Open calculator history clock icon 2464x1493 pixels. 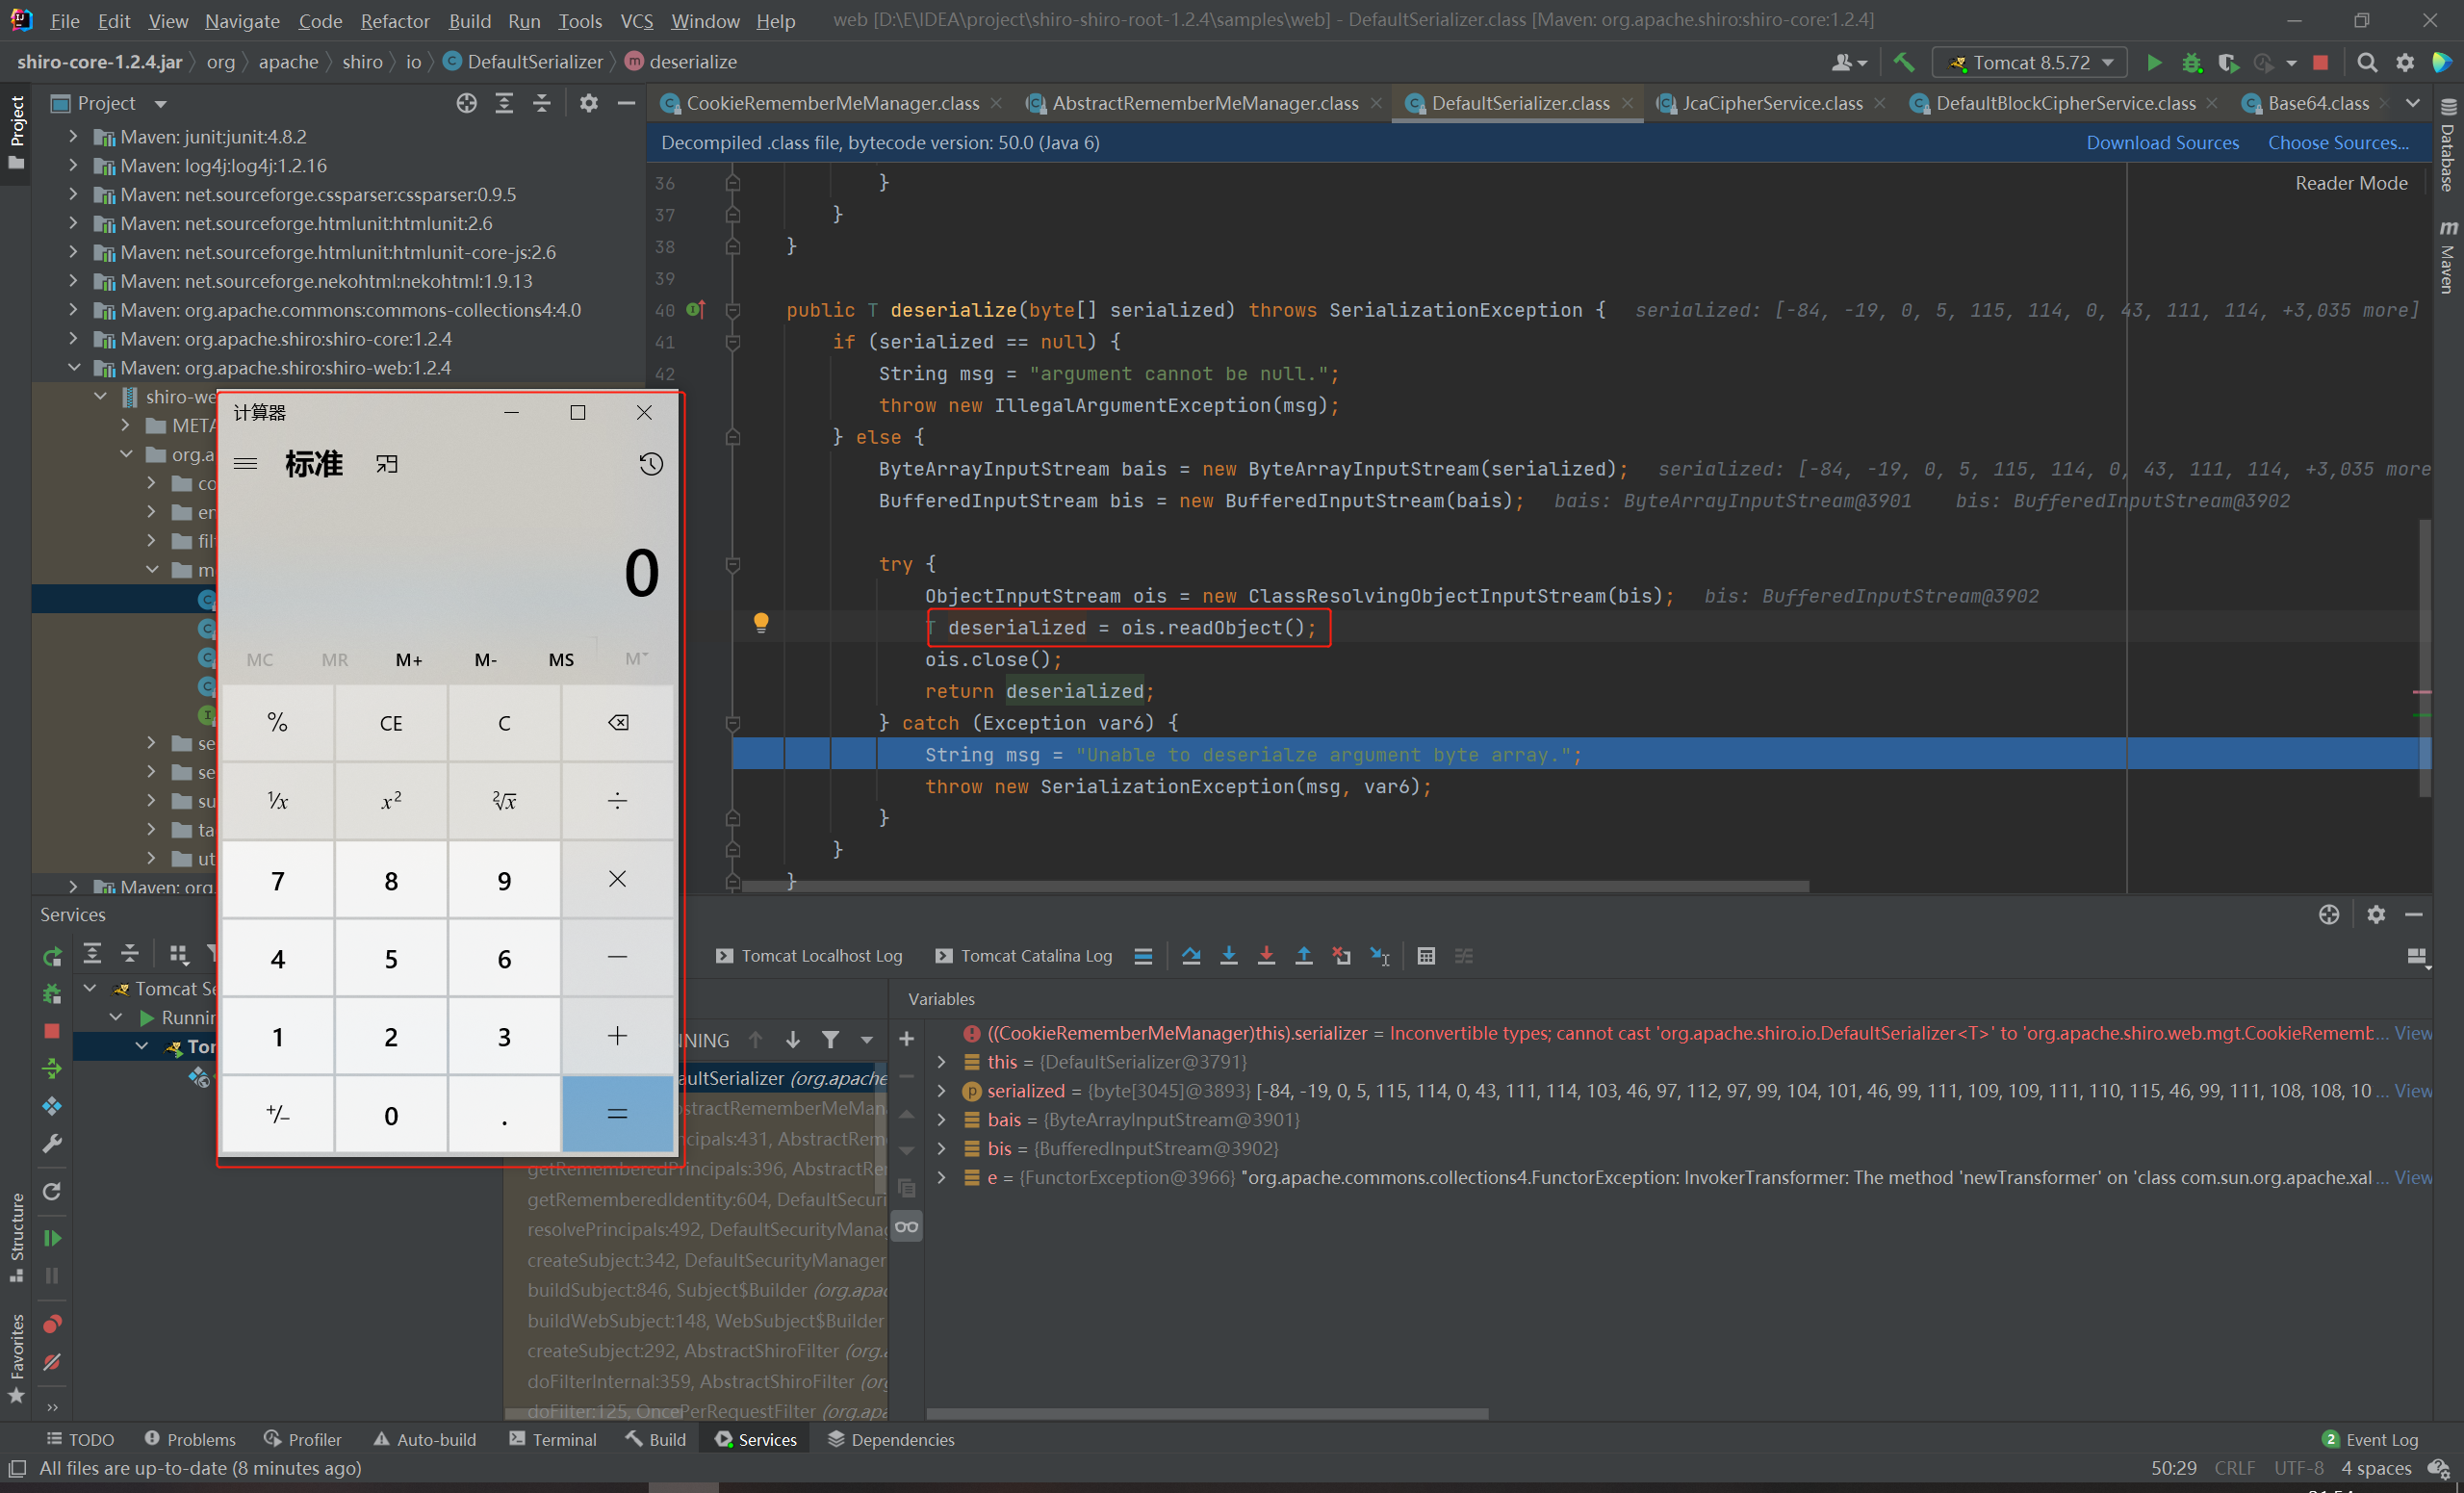click(x=651, y=464)
